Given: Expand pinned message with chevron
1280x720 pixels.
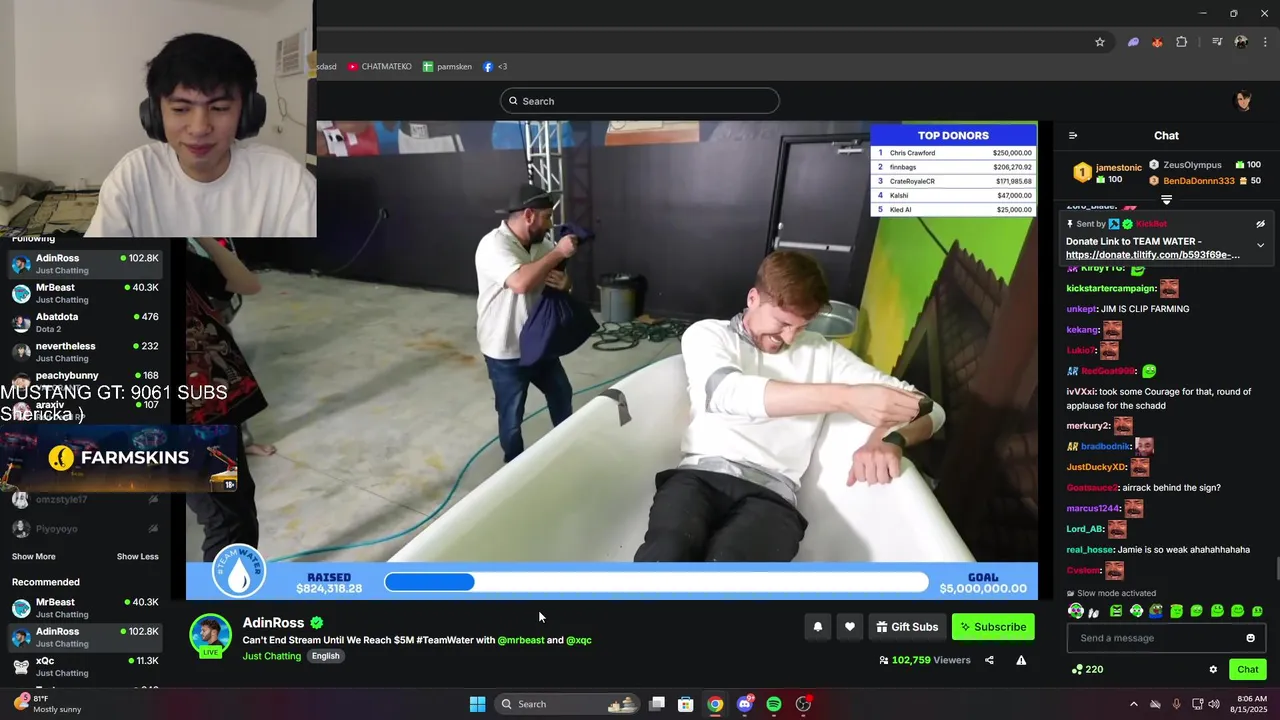Looking at the screenshot, I should 1260,245.
